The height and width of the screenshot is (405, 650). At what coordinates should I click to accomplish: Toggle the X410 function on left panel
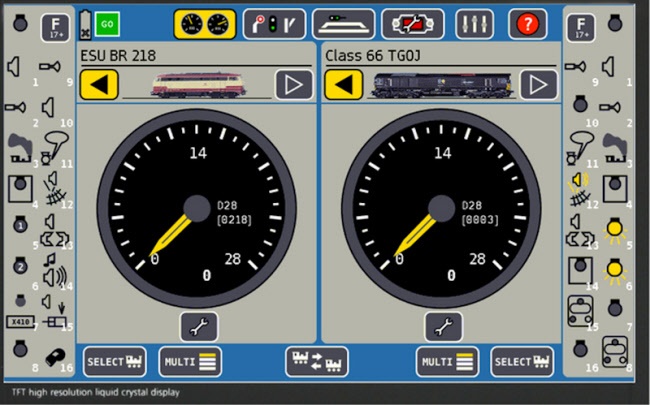coord(19,322)
